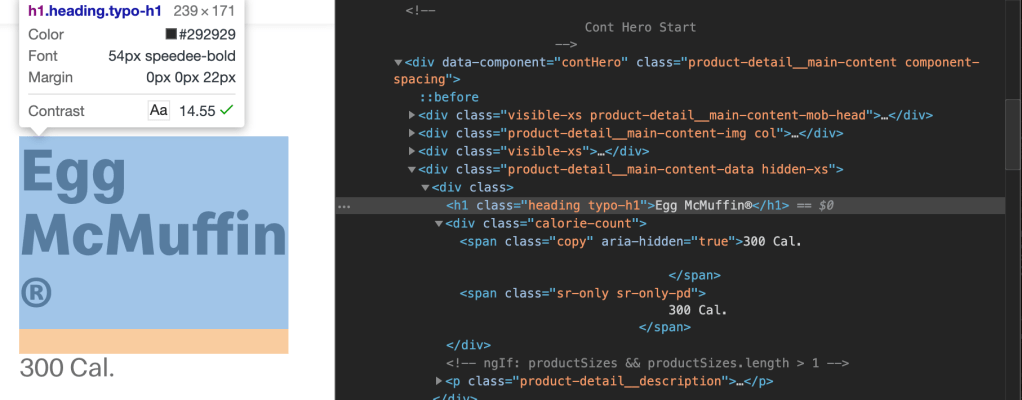Click the 300 Cal. text below the page heading
1022x400 pixels.
[x=68, y=368]
